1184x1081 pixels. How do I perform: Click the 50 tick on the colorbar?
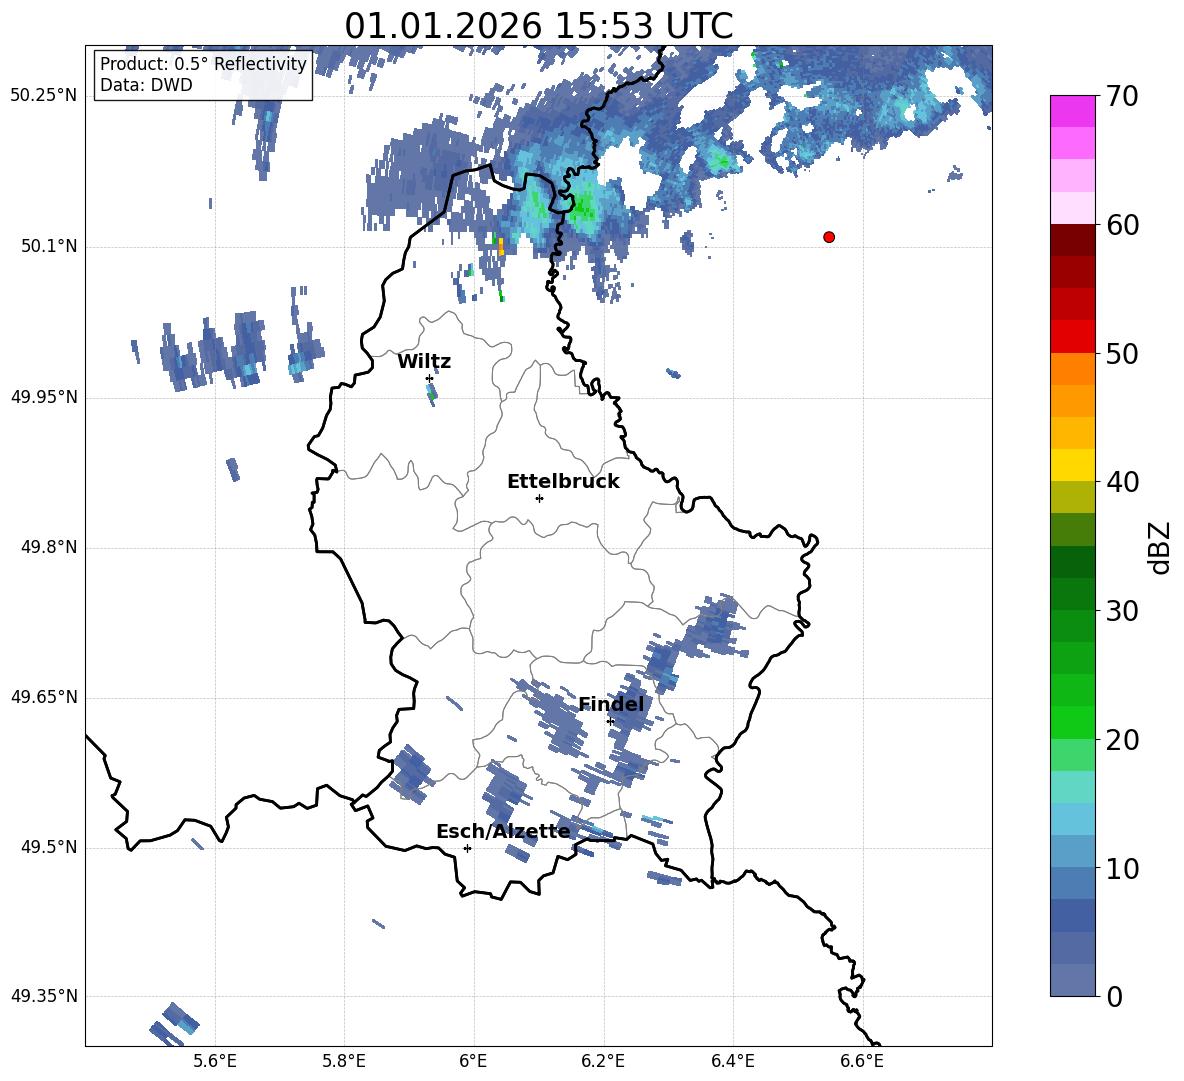pyautogui.click(x=1121, y=354)
